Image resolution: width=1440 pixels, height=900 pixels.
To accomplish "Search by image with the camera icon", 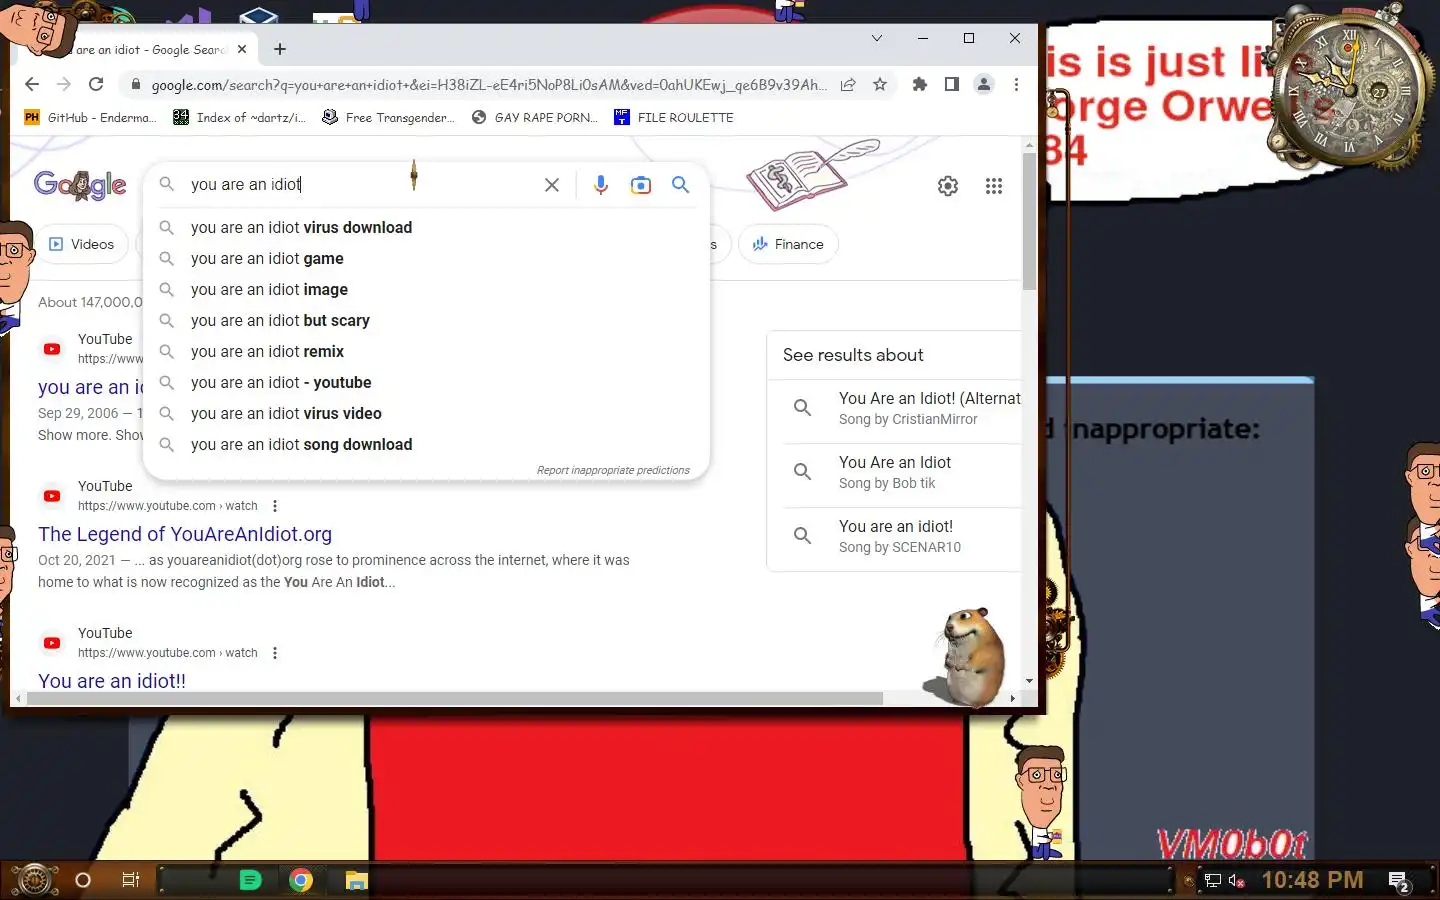I will 641,185.
